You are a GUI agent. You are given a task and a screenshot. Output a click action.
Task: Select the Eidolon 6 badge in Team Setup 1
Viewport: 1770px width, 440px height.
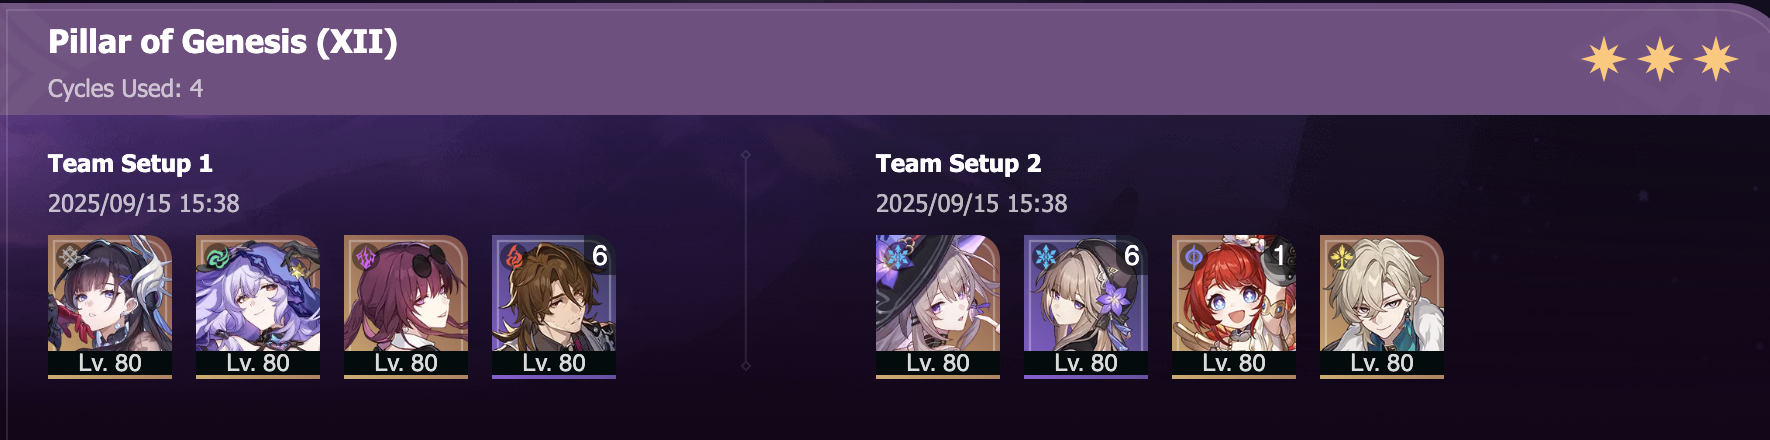tap(600, 256)
